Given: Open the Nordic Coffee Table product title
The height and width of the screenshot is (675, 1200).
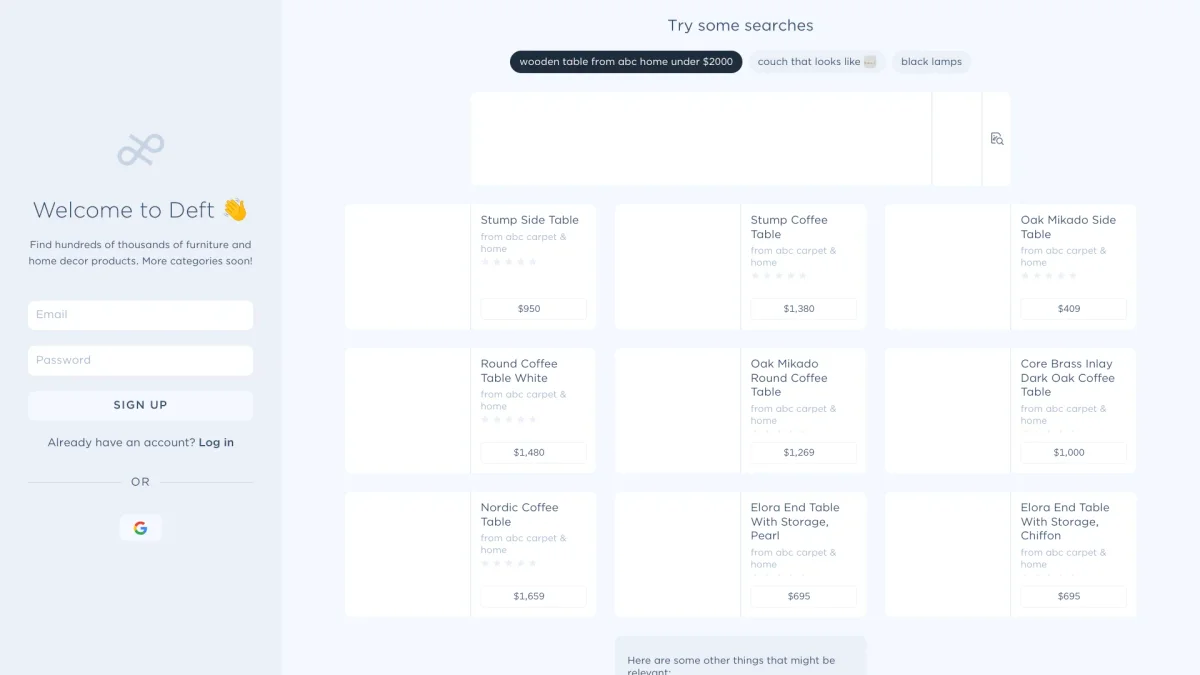Looking at the screenshot, I should click(519, 514).
